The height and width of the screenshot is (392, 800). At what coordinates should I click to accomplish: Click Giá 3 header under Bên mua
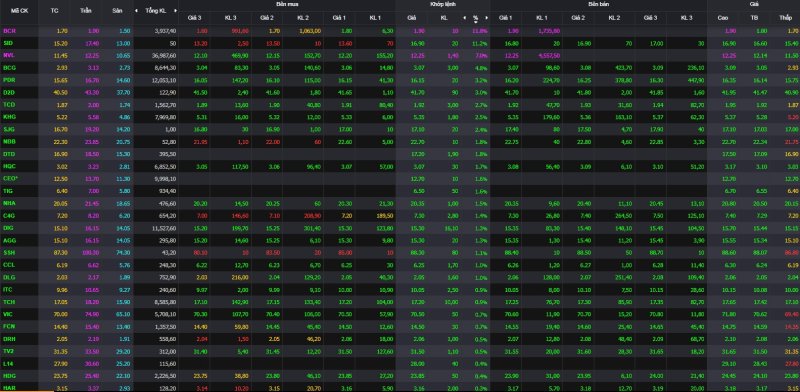[194, 18]
